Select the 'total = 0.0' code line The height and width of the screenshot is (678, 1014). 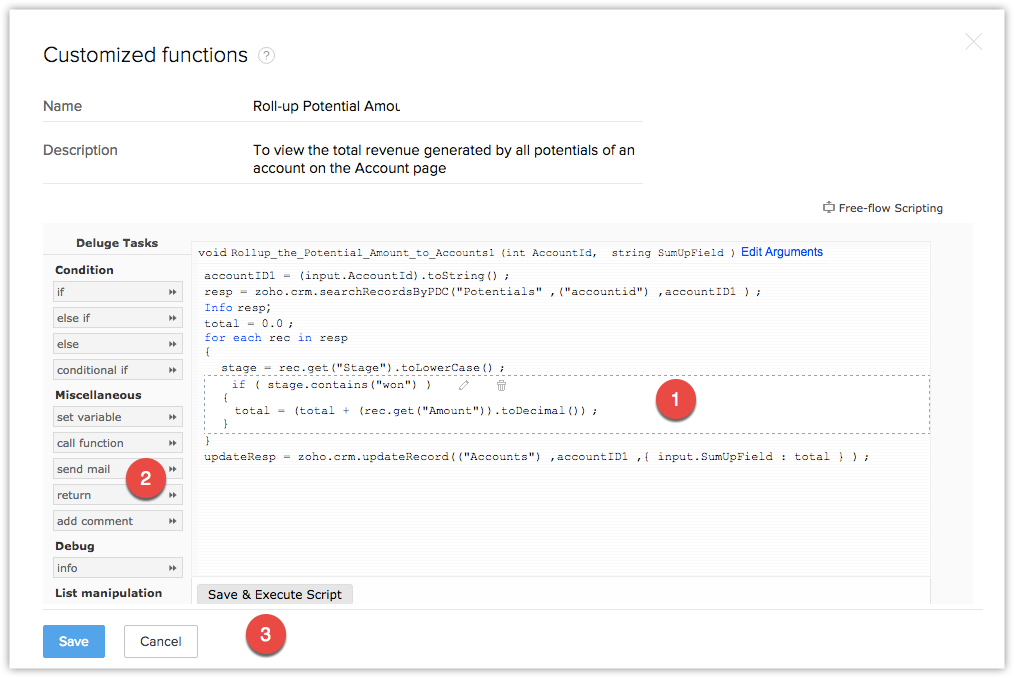(248, 323)
